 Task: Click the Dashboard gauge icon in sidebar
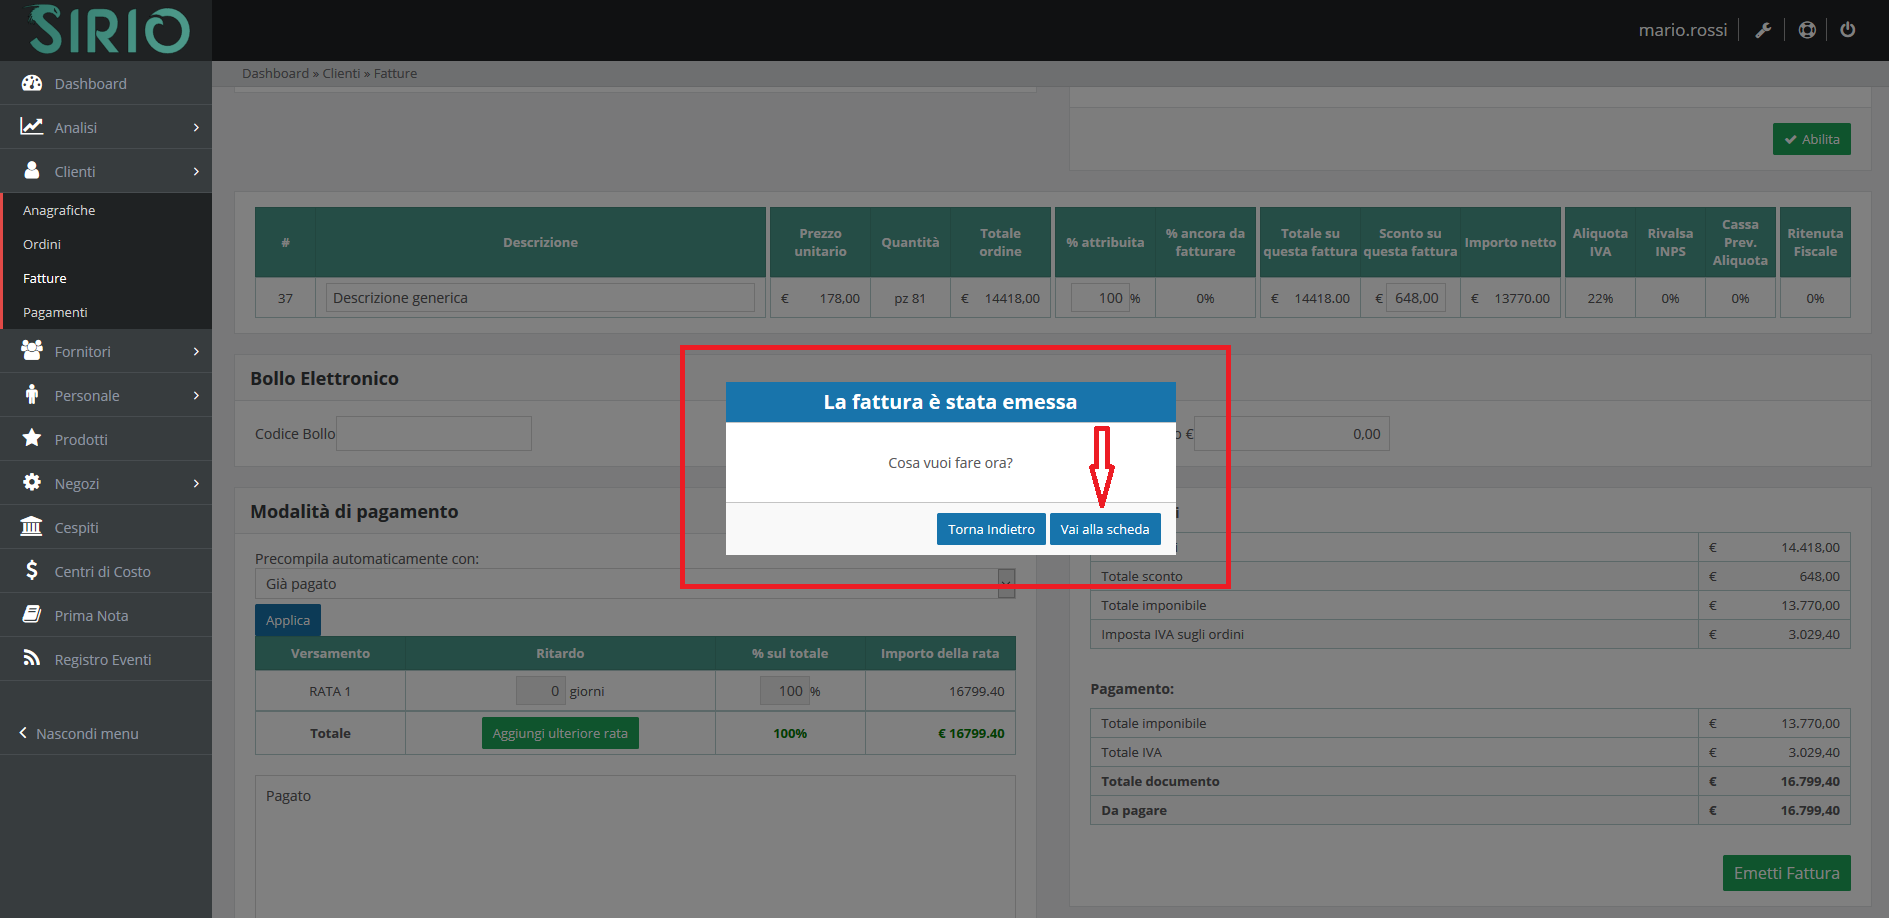click(32, 83)
